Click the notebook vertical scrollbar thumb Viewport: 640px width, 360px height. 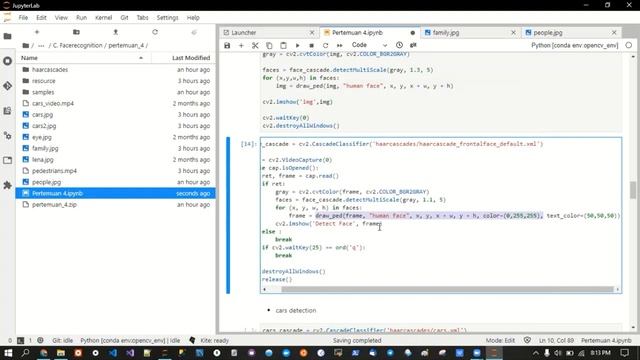coord(633,190)
